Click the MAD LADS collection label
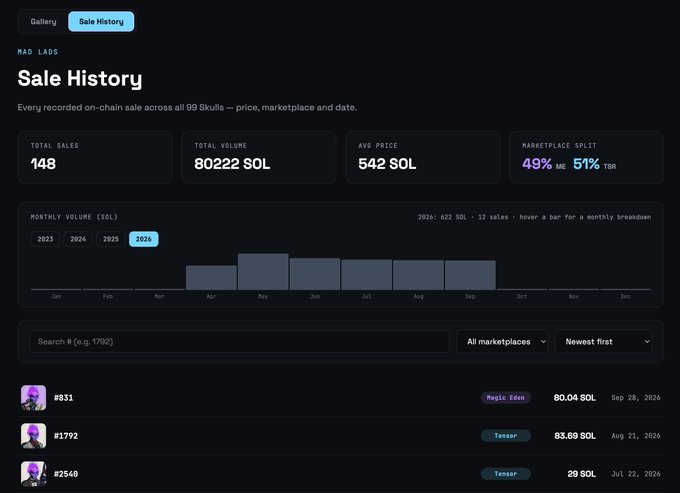Image resolution: width=680 pixels, height=493 pixels. (38, 52)
